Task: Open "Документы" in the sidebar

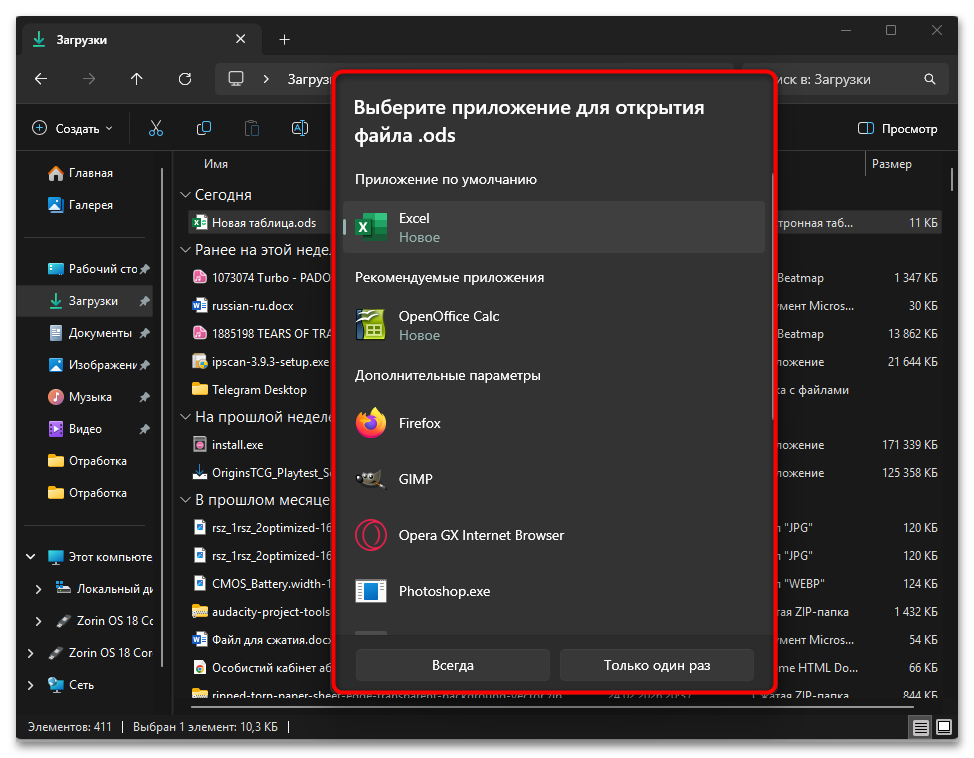Action: pyautogui.click(x=99, y=333)
